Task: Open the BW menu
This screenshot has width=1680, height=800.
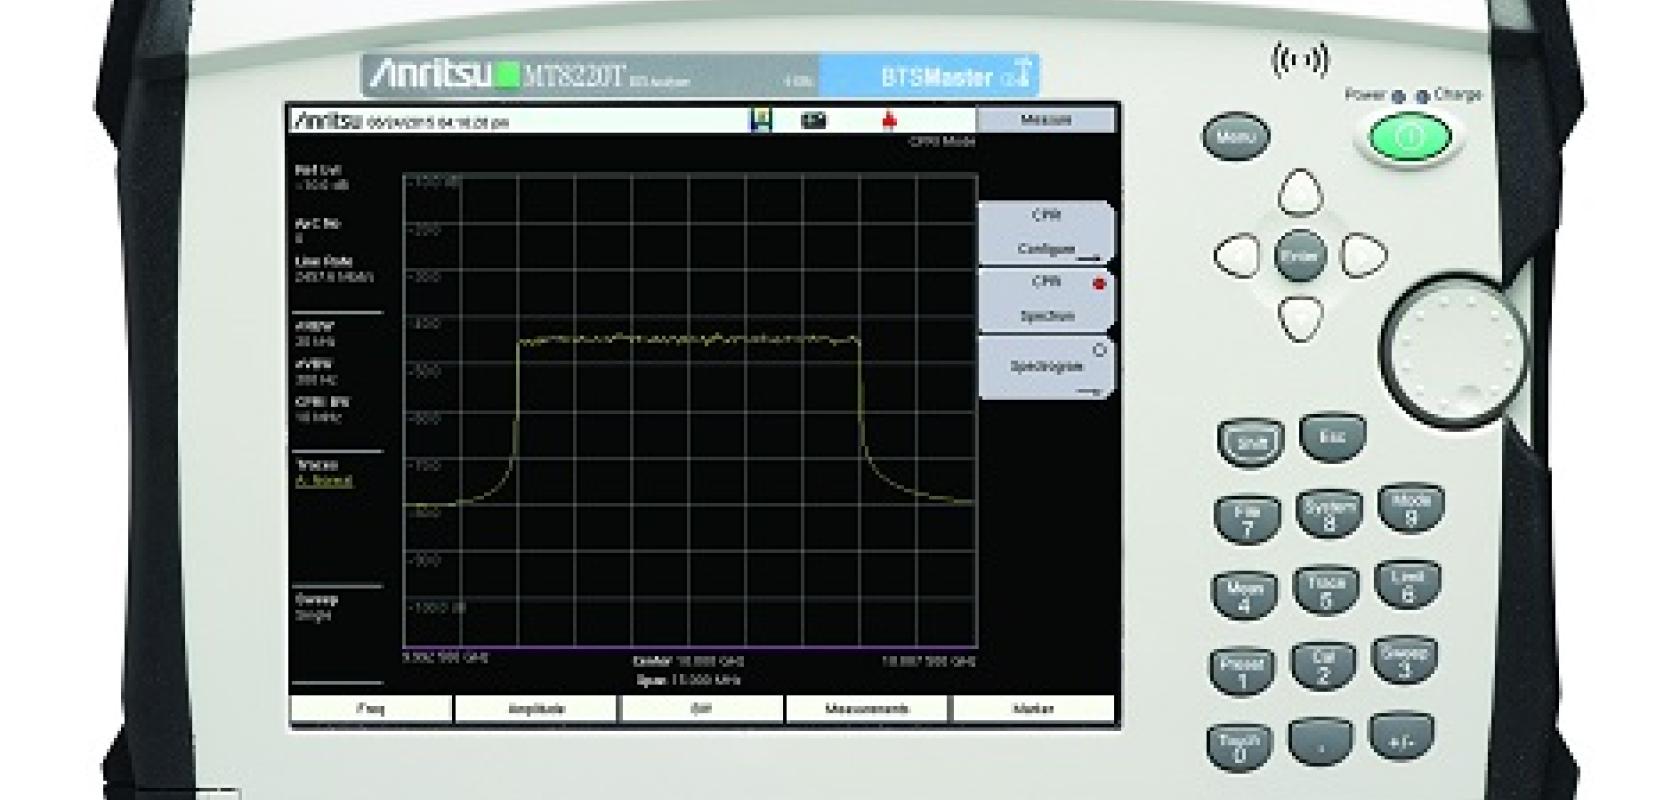Action: click(701, 709)
